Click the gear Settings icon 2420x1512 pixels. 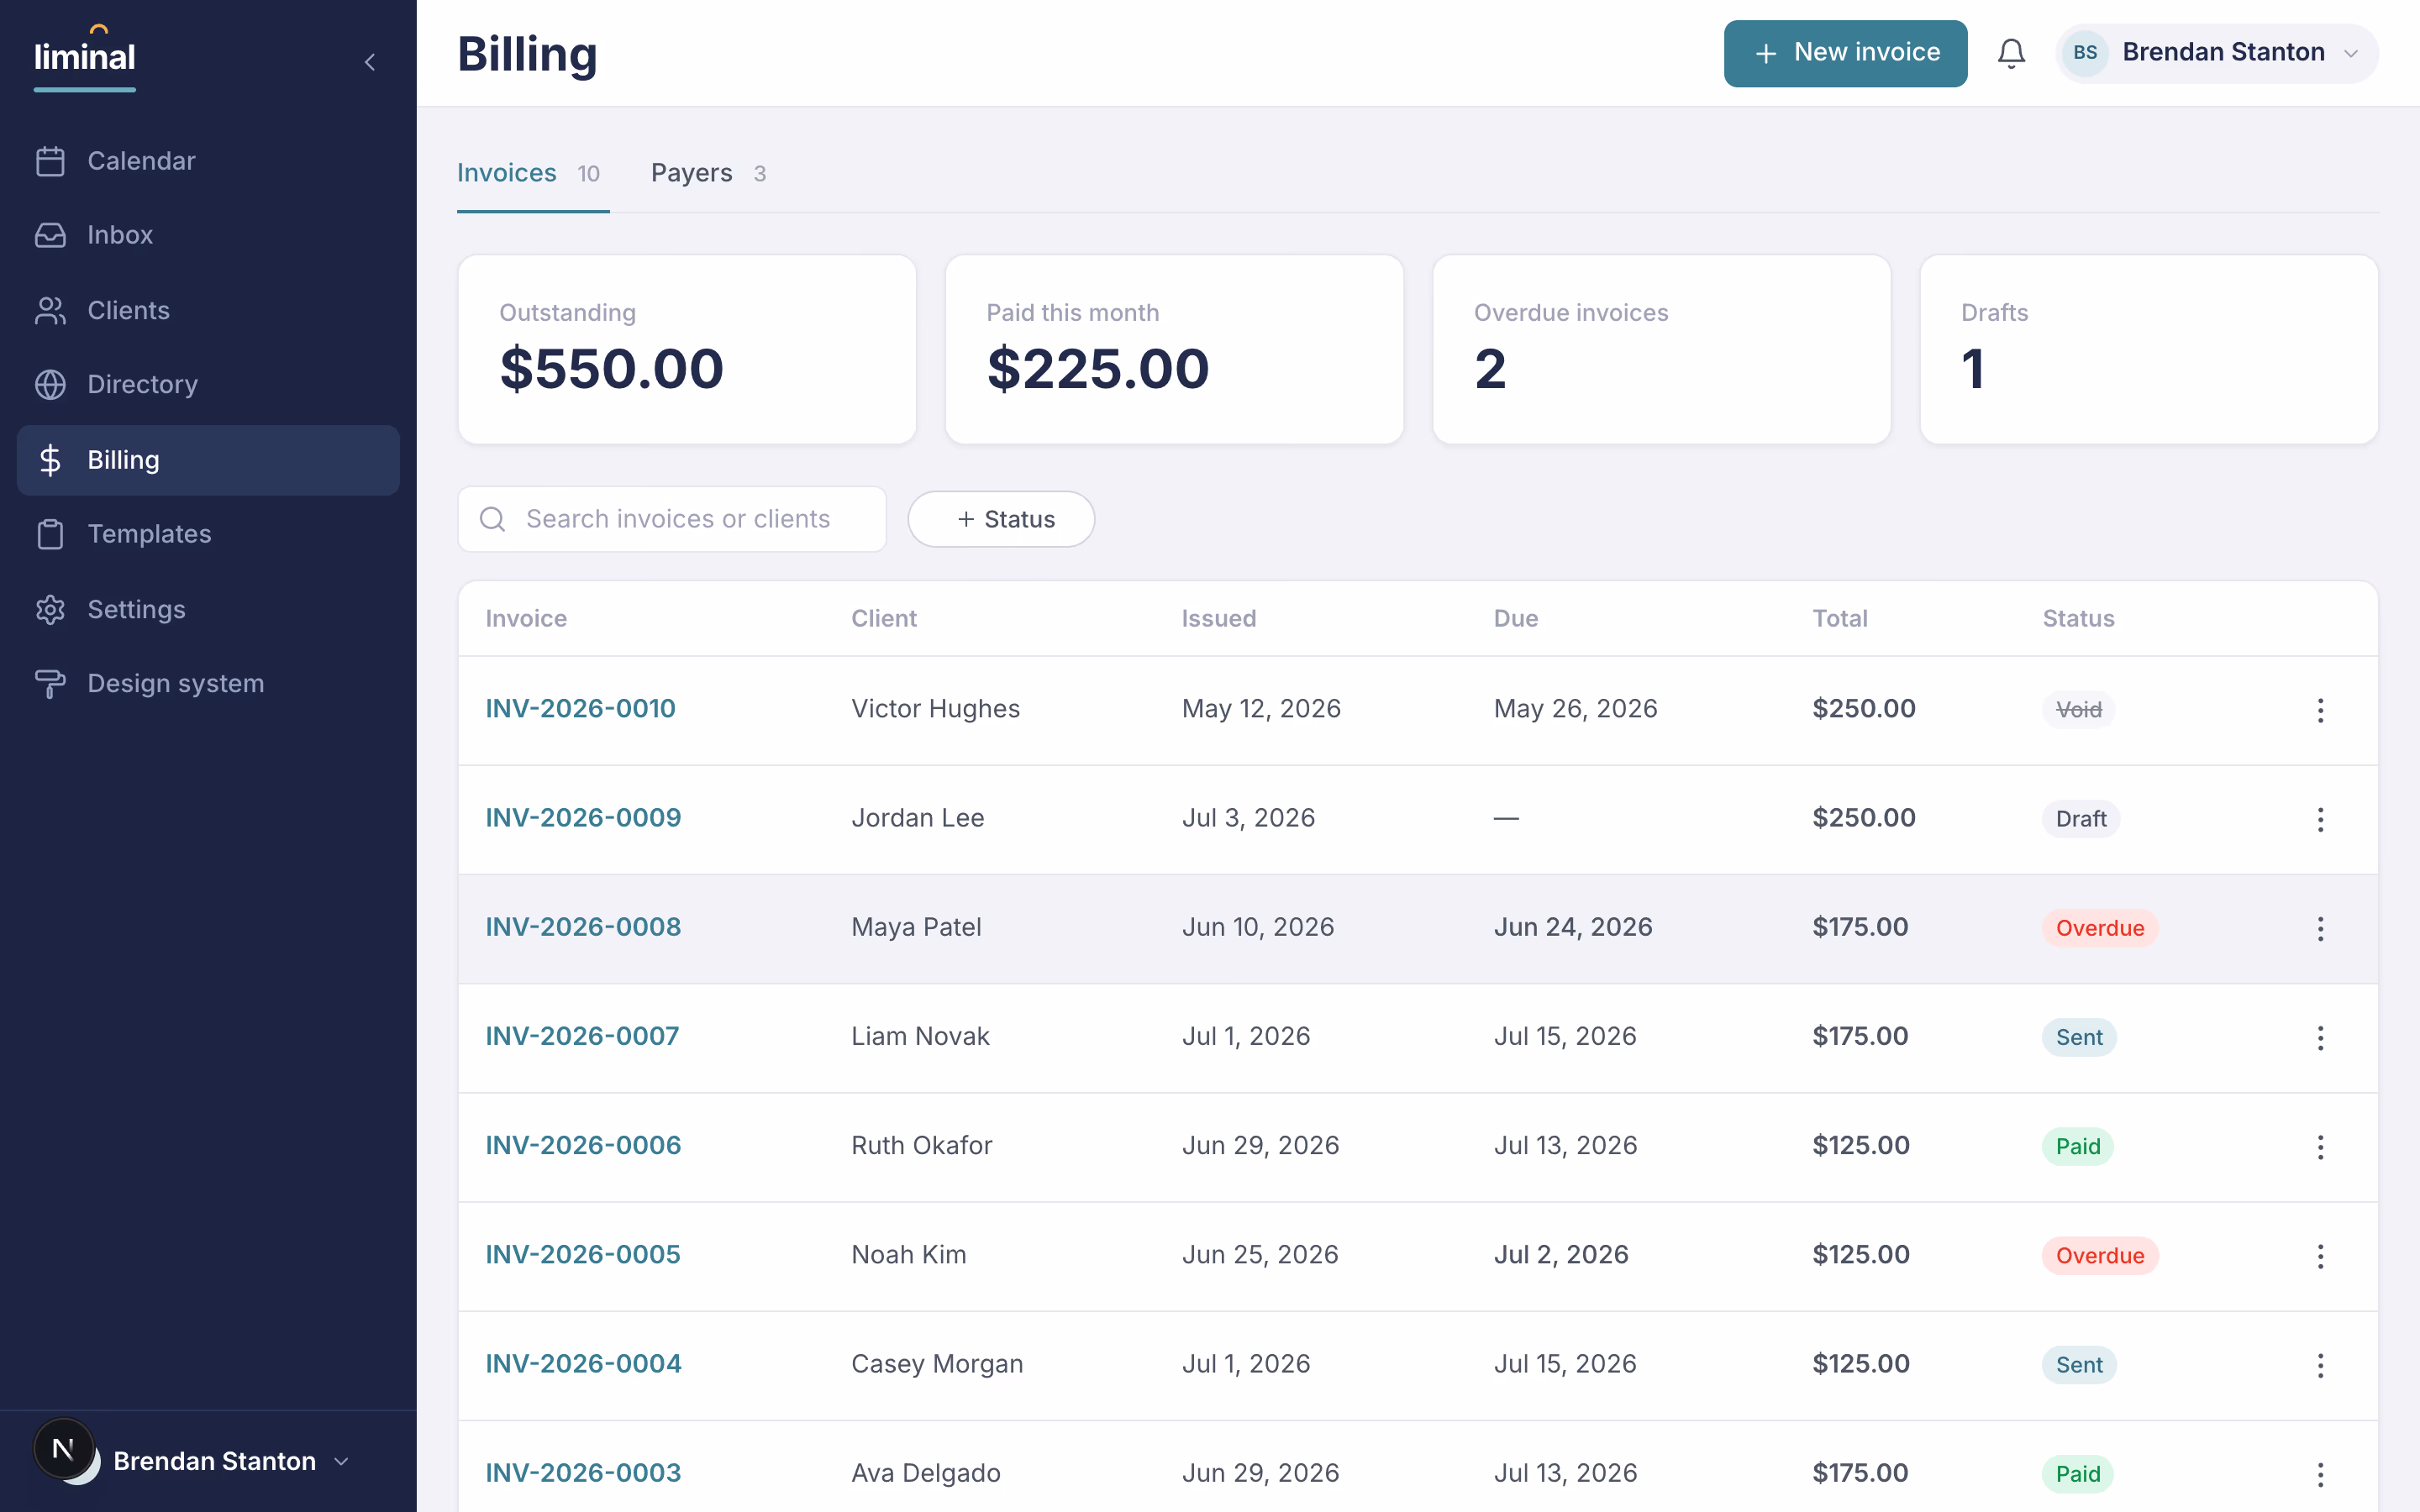click(x=50, y=609)
